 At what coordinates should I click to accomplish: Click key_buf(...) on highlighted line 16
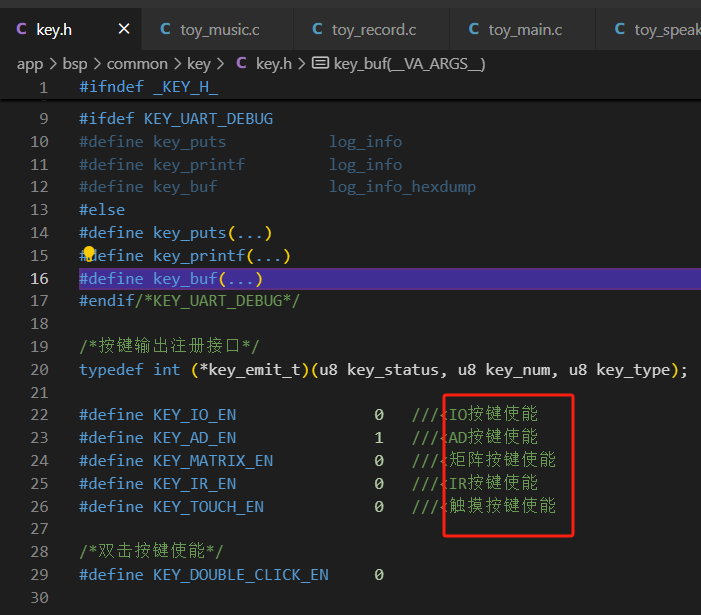pyautogui.click(x=208, y=278)
